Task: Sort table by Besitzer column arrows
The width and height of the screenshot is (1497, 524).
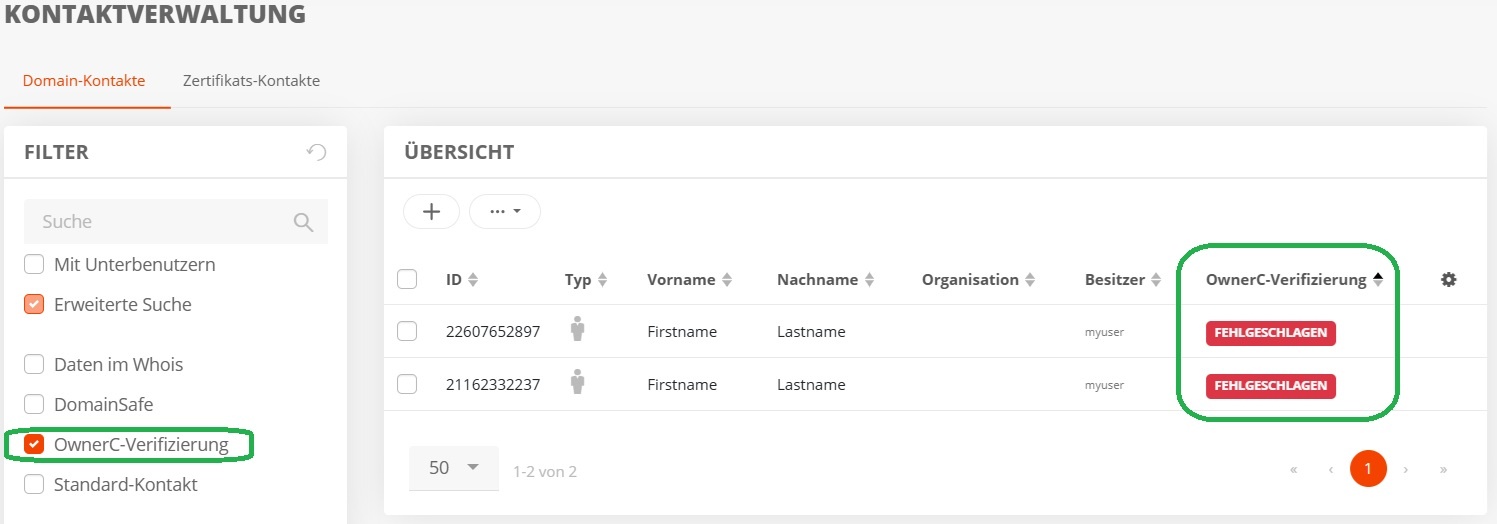Action: [1156, 280]
